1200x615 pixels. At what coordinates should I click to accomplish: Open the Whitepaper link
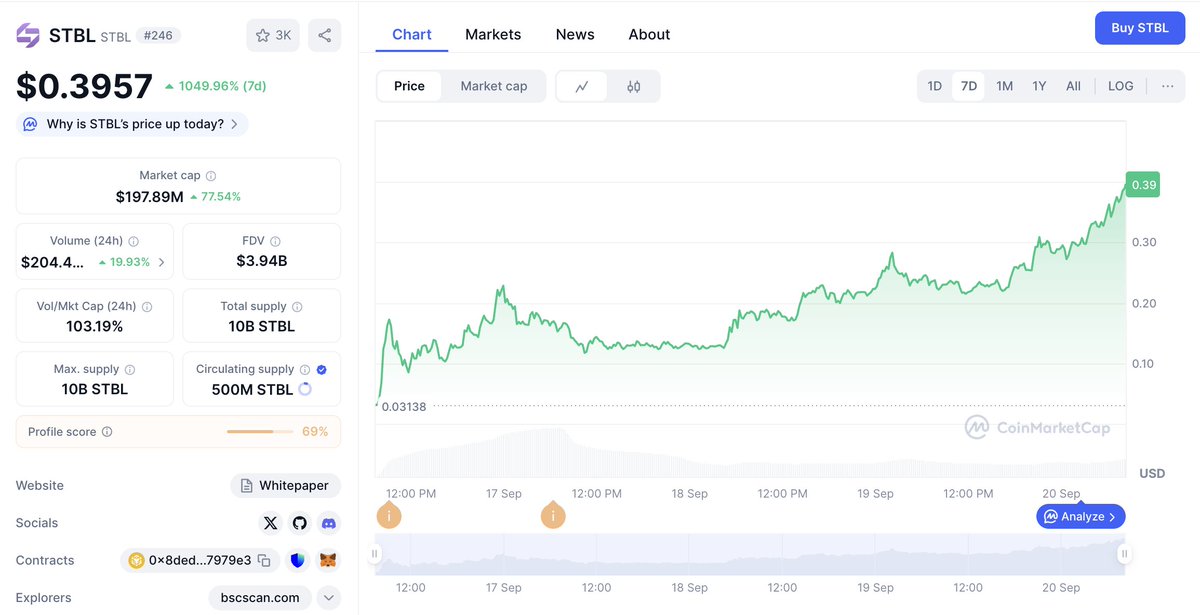285,486
